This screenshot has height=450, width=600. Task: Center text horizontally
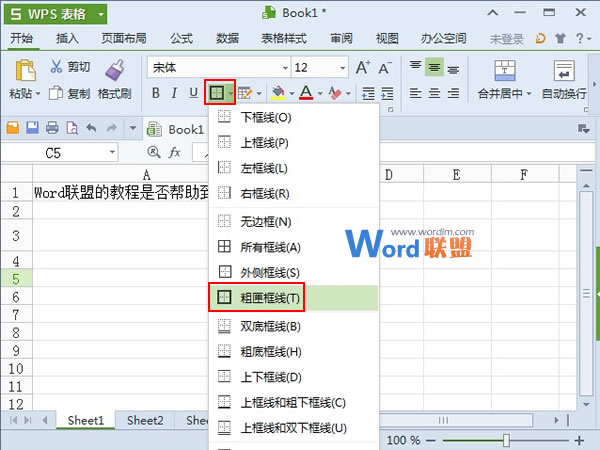(x=434, y=93)
